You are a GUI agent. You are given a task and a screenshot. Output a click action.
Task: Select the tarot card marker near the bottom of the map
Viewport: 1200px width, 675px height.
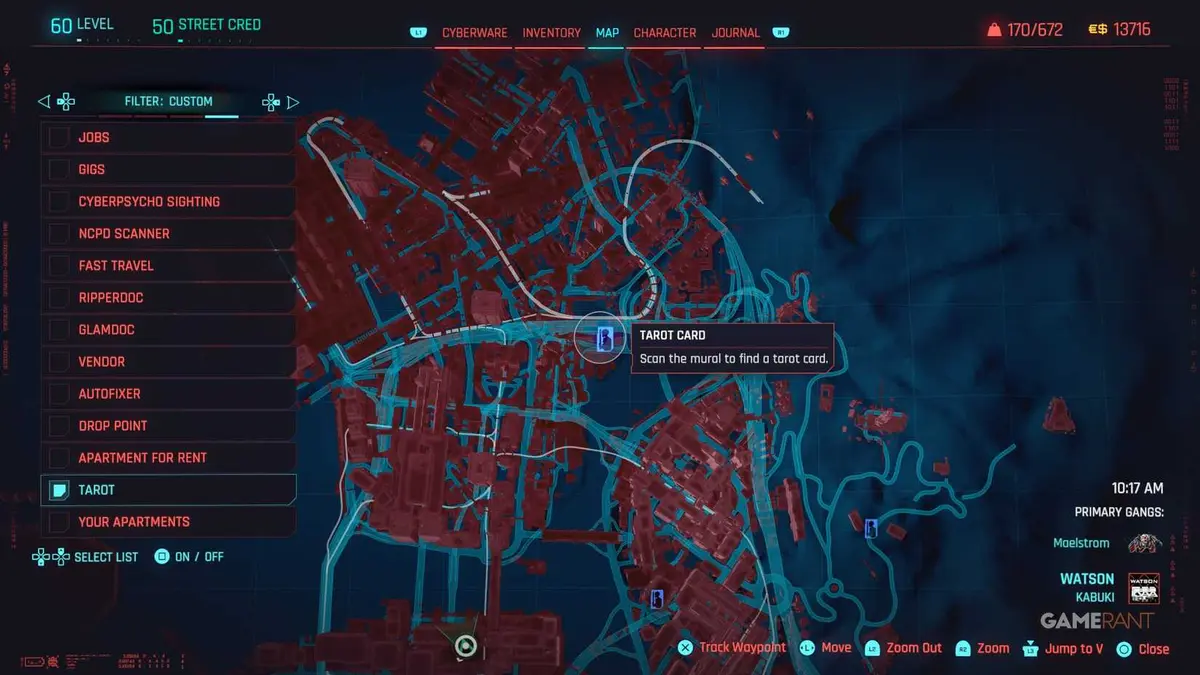click(x=657, y=598)
